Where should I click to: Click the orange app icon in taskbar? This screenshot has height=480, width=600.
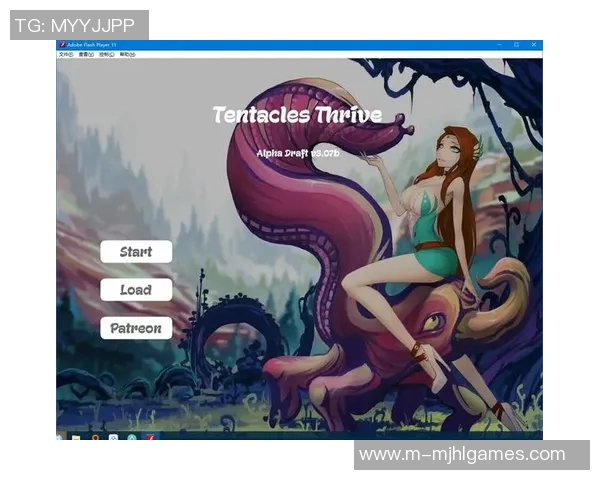[95, 436]
